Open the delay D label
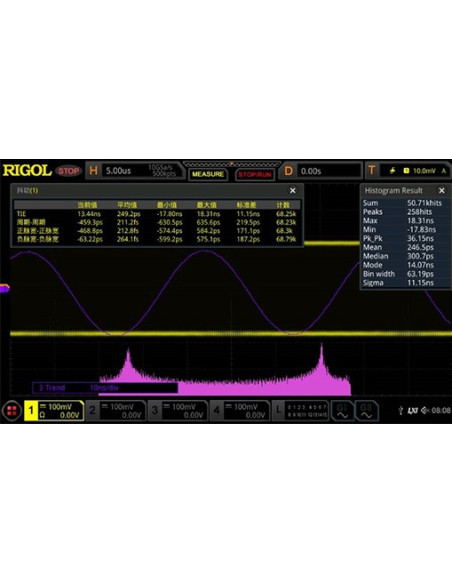 (289, 171)
